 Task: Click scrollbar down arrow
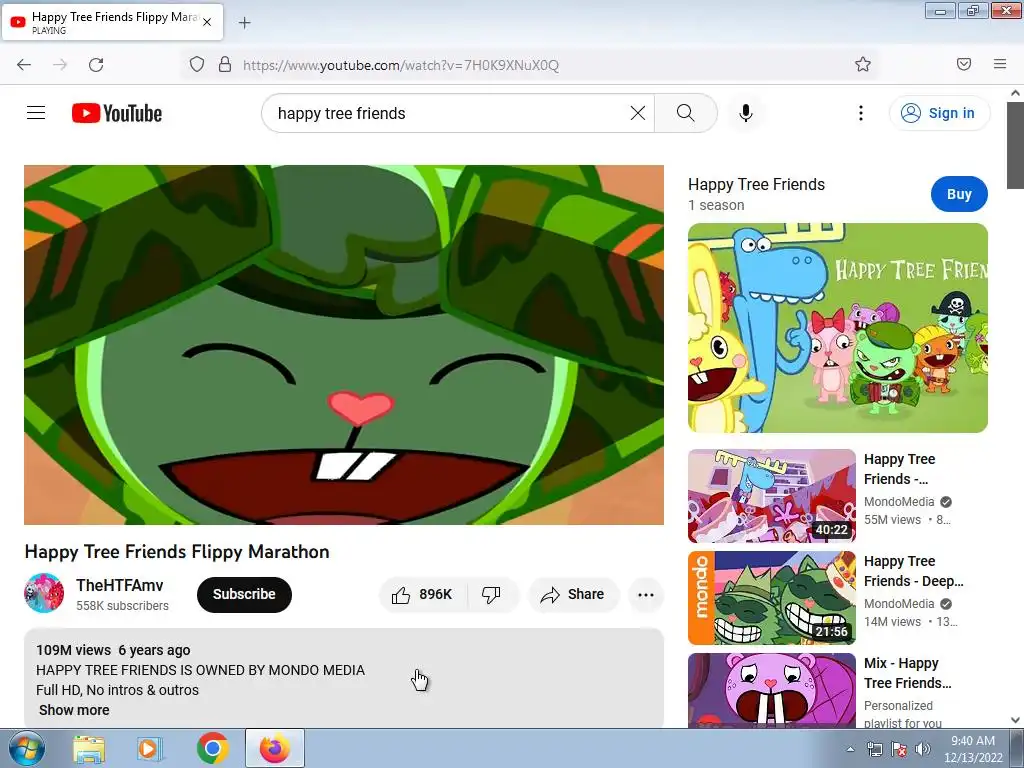1016,720
